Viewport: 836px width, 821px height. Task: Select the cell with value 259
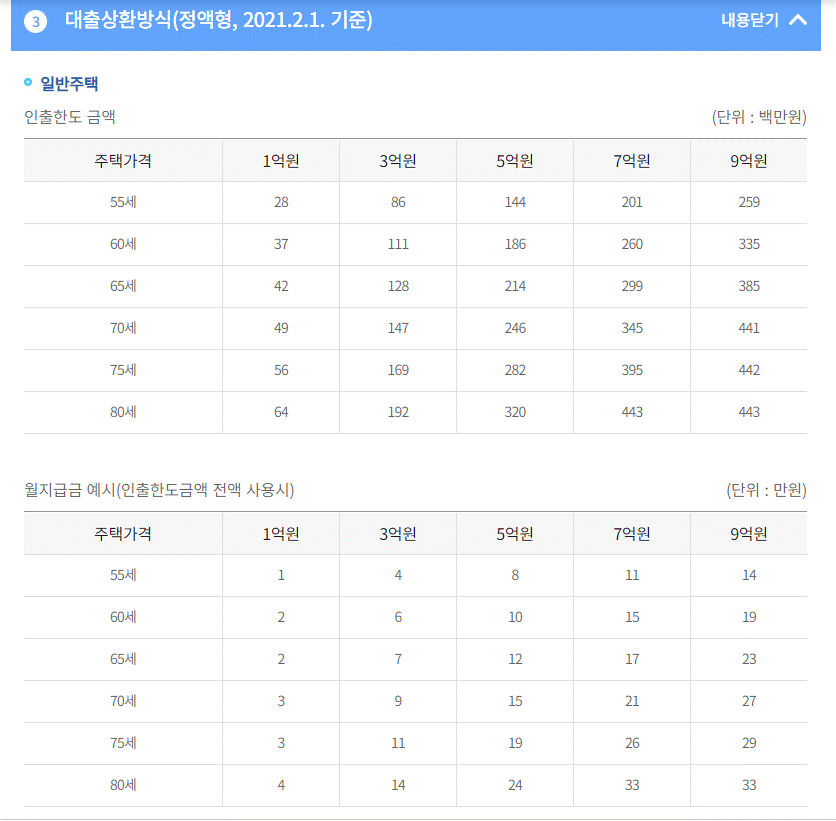pos(749,202)
